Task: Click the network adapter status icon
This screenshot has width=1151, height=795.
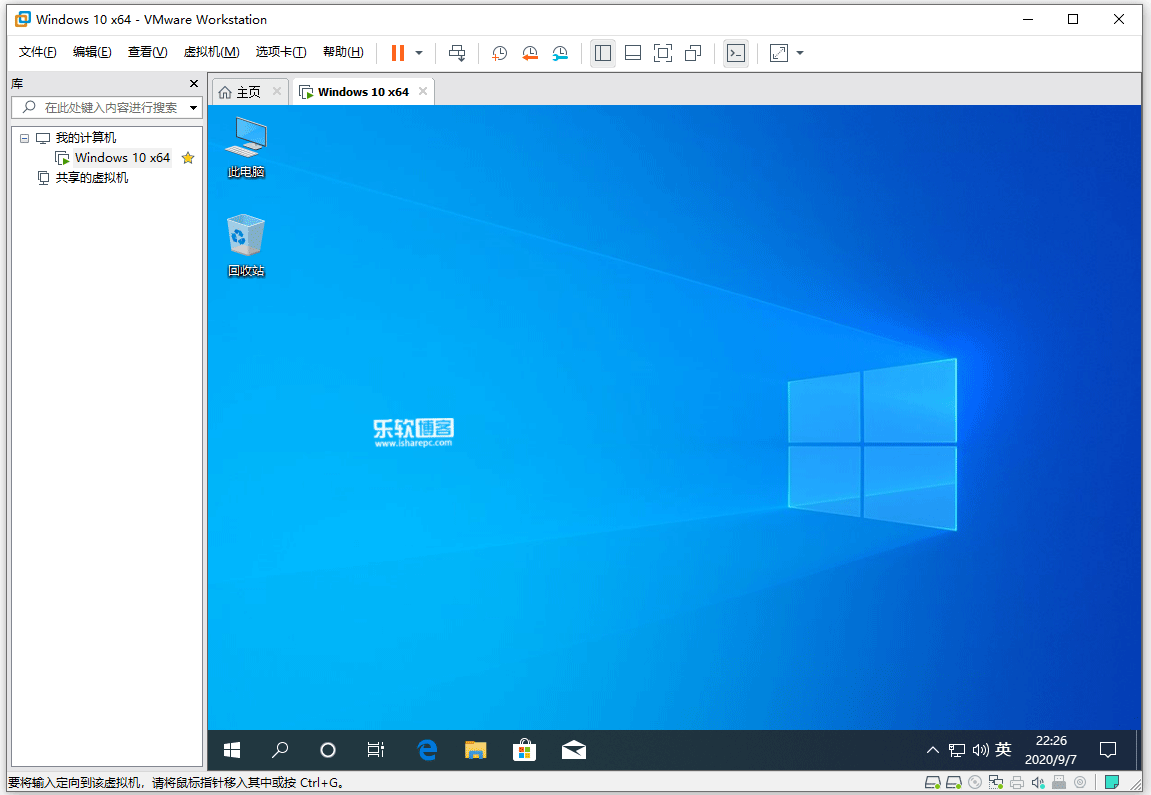Action: point(995,782)
